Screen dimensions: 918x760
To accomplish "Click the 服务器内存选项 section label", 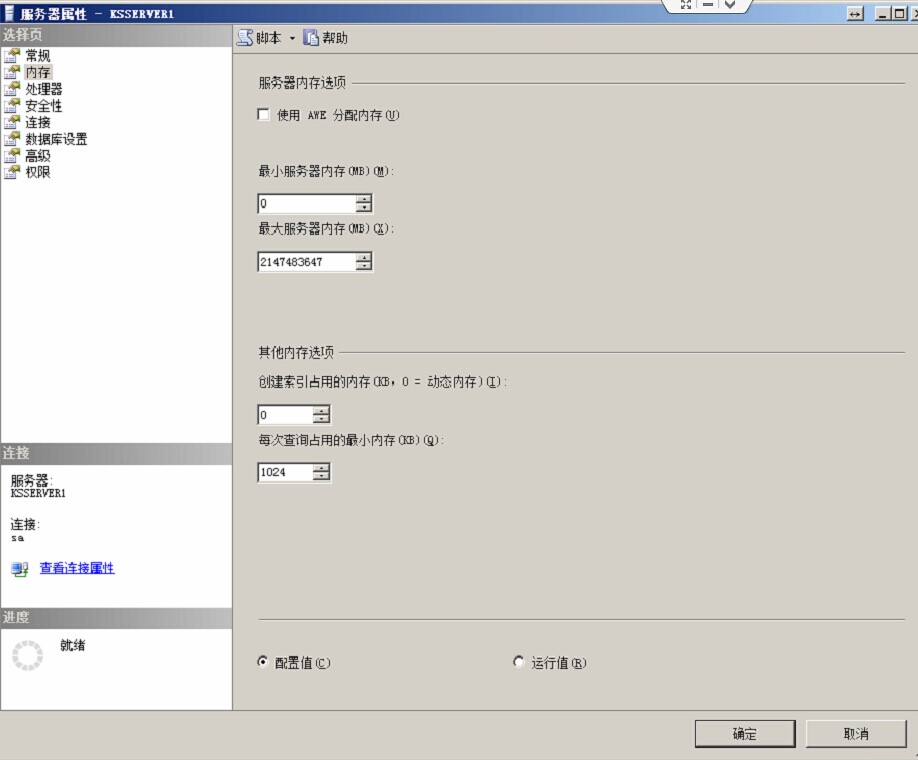I will [x=302, y=83].
